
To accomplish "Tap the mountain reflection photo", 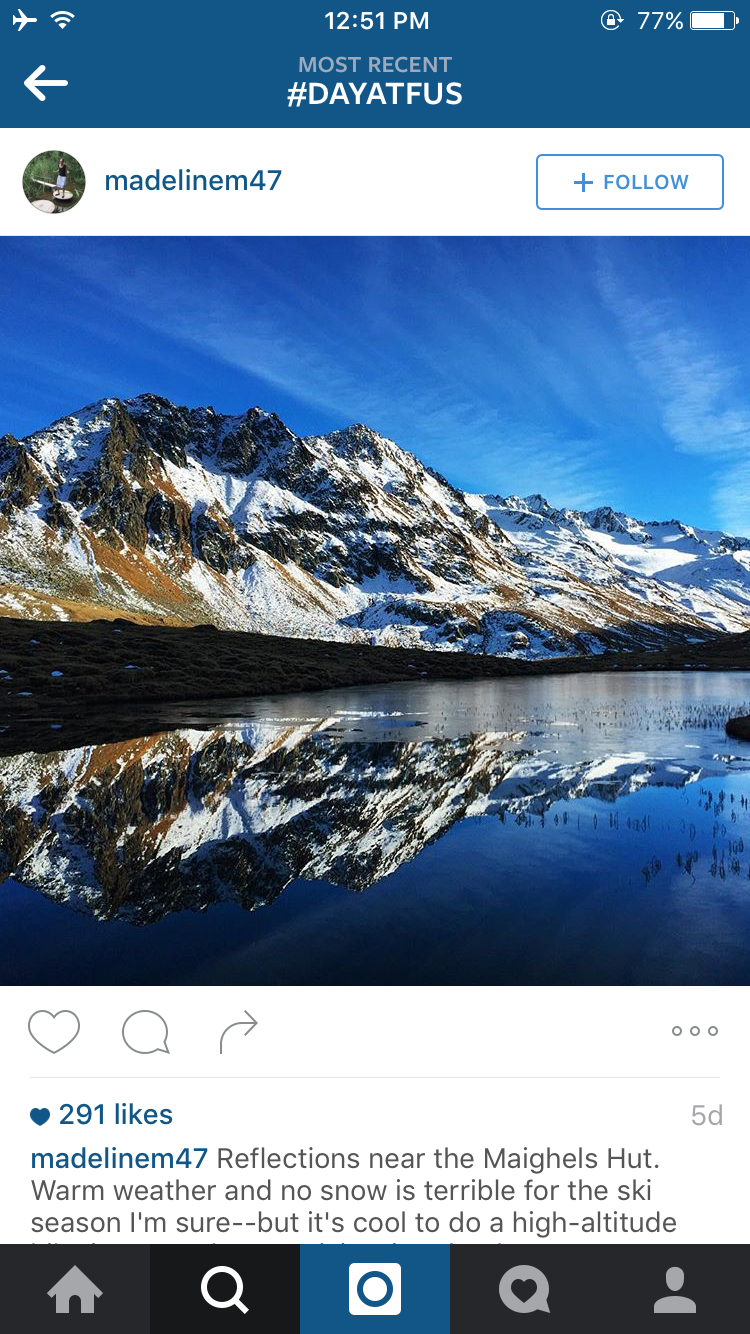I will coord(375,610).
